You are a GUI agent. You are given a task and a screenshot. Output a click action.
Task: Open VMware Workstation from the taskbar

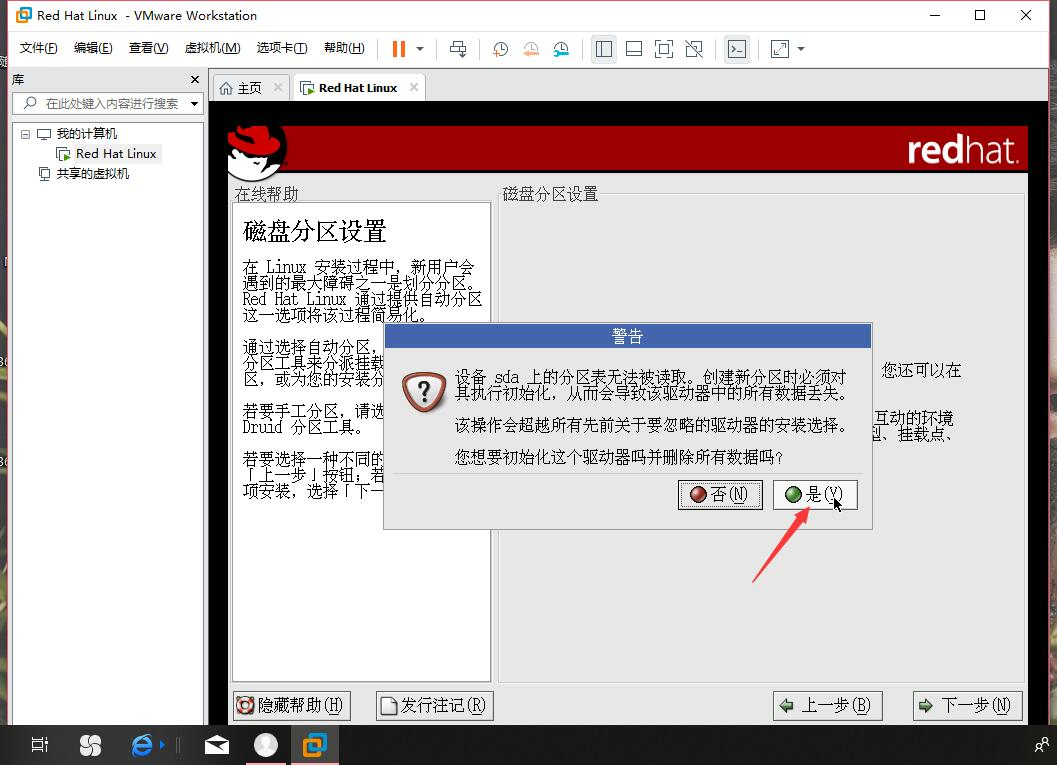coord(314,745)
